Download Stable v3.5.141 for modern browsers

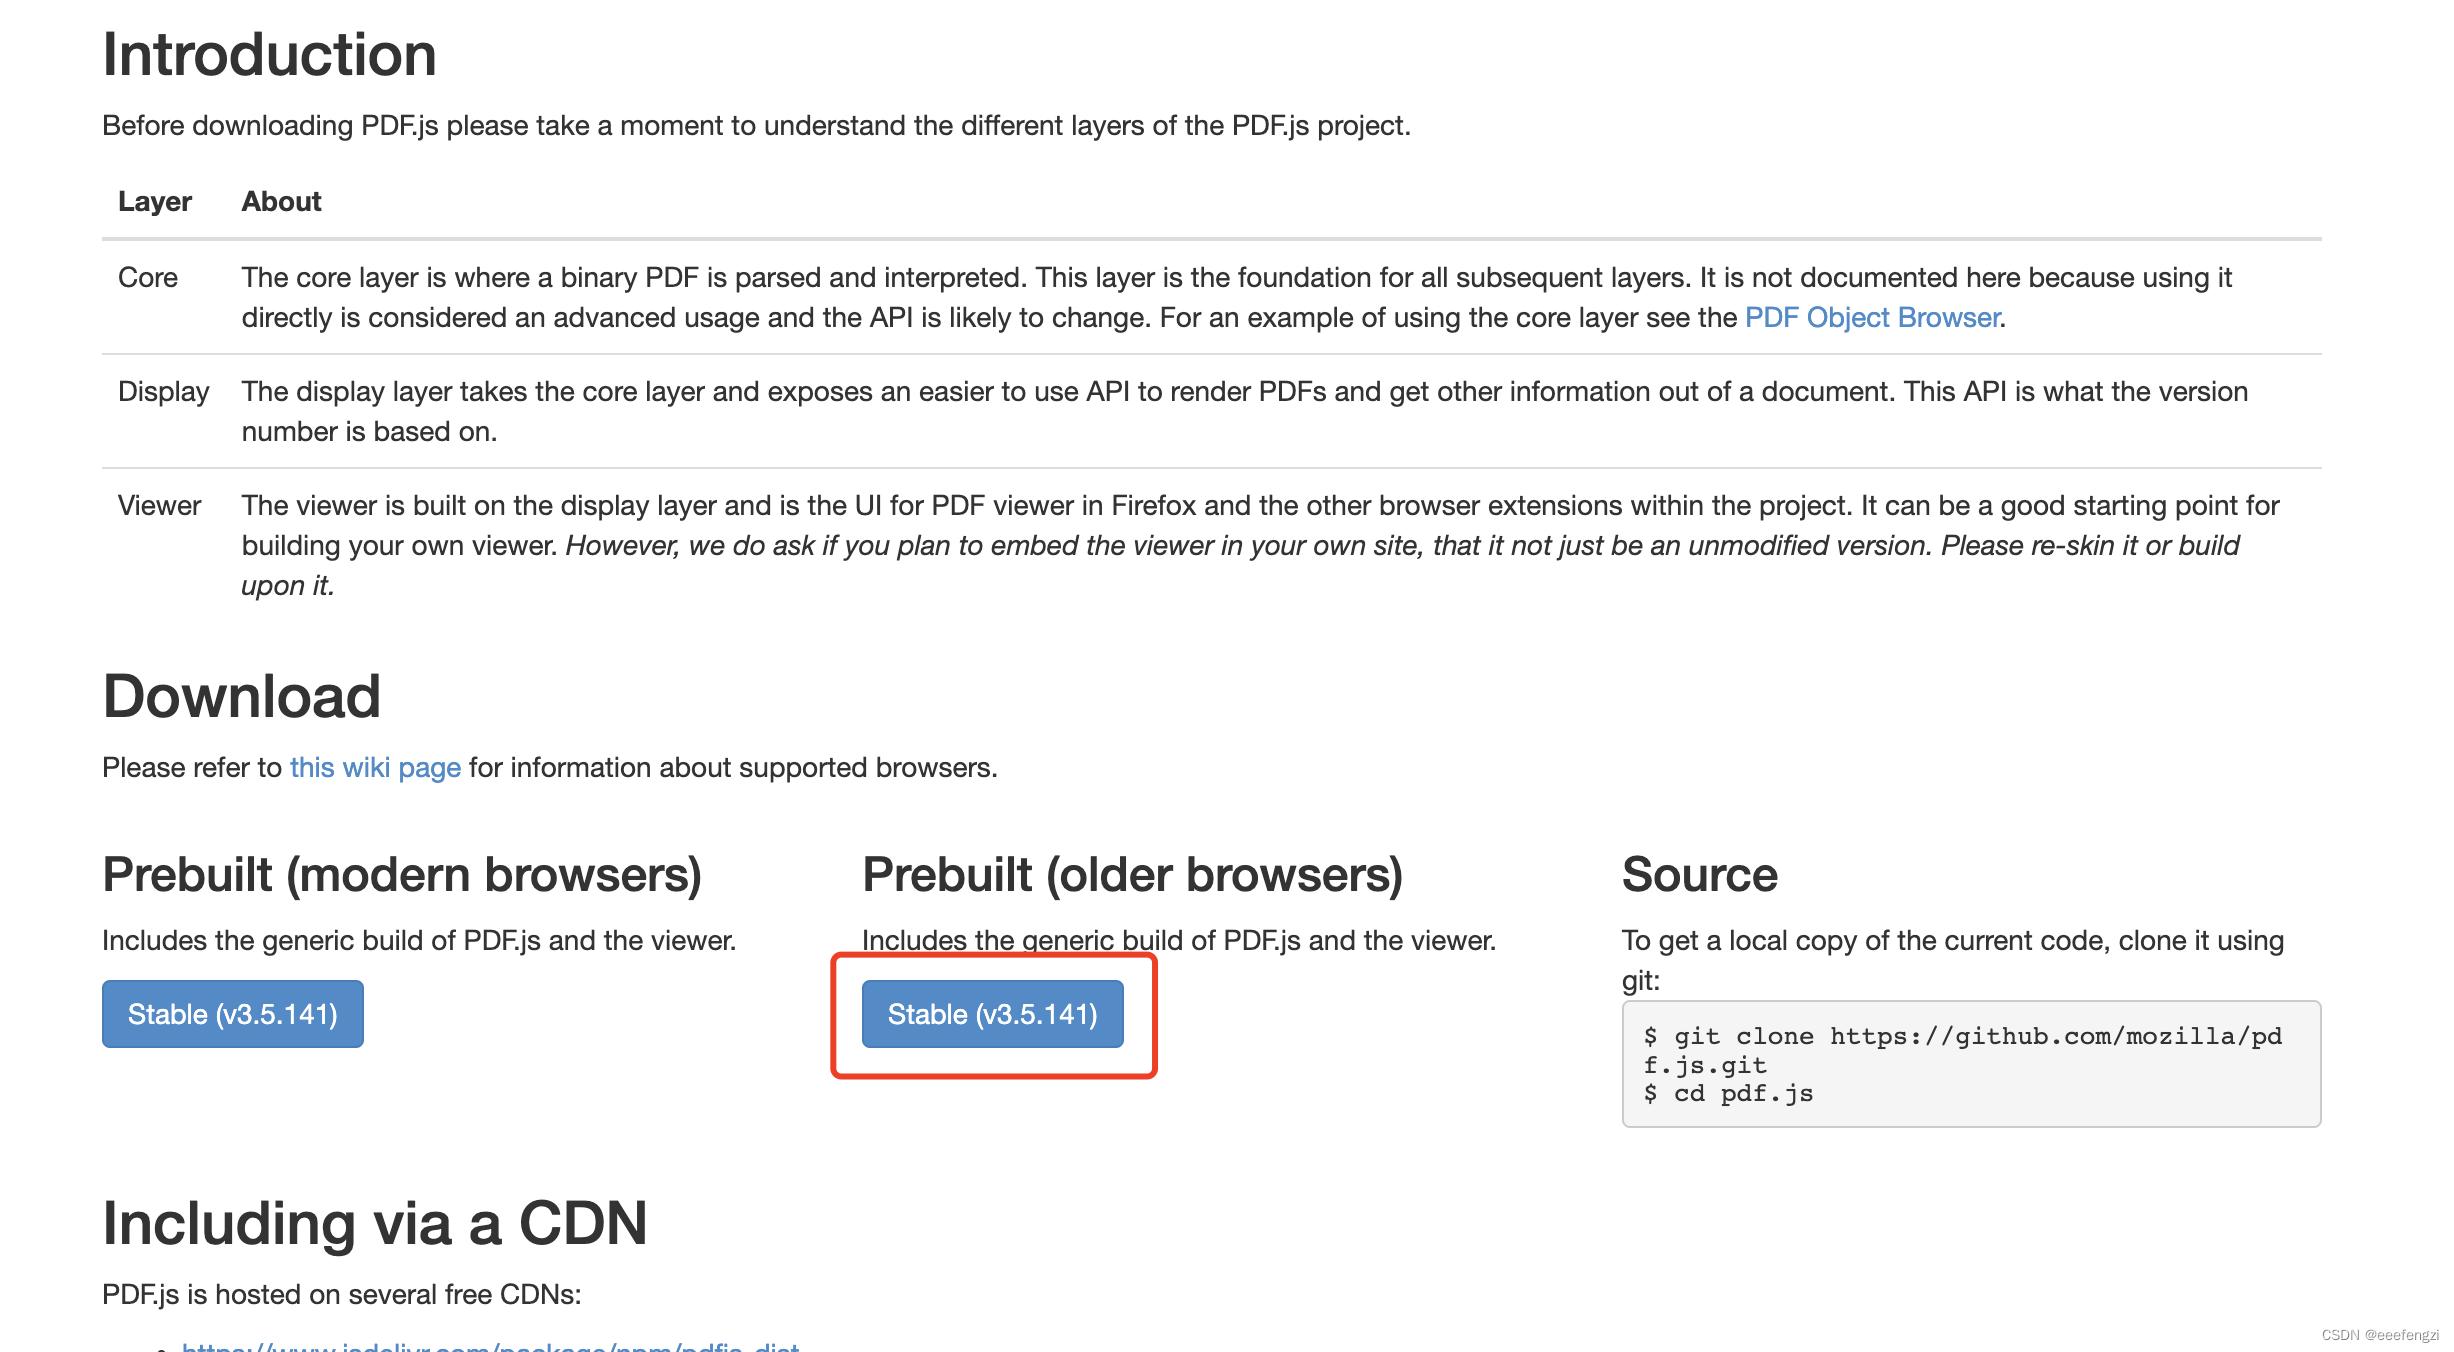pos(233,1014)
